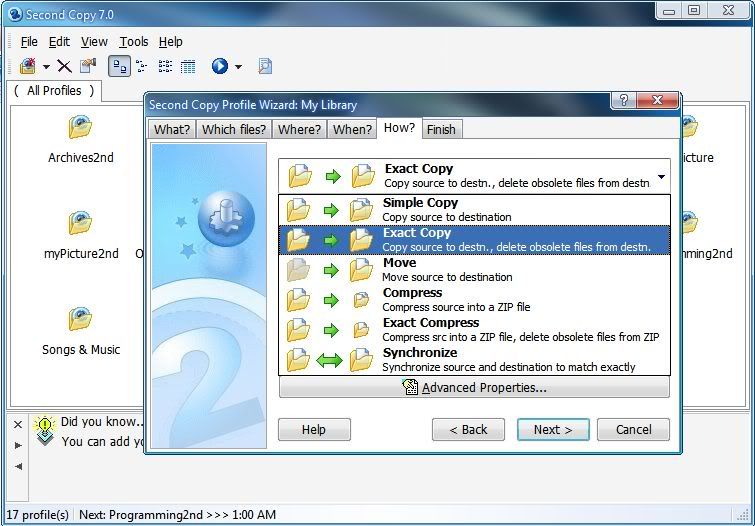Open the Help menu

170,42
